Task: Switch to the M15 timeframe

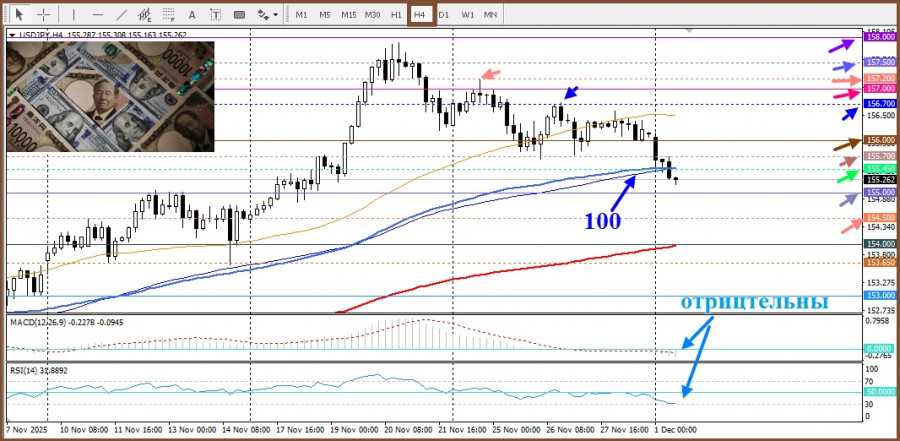Action: [348, 15]
